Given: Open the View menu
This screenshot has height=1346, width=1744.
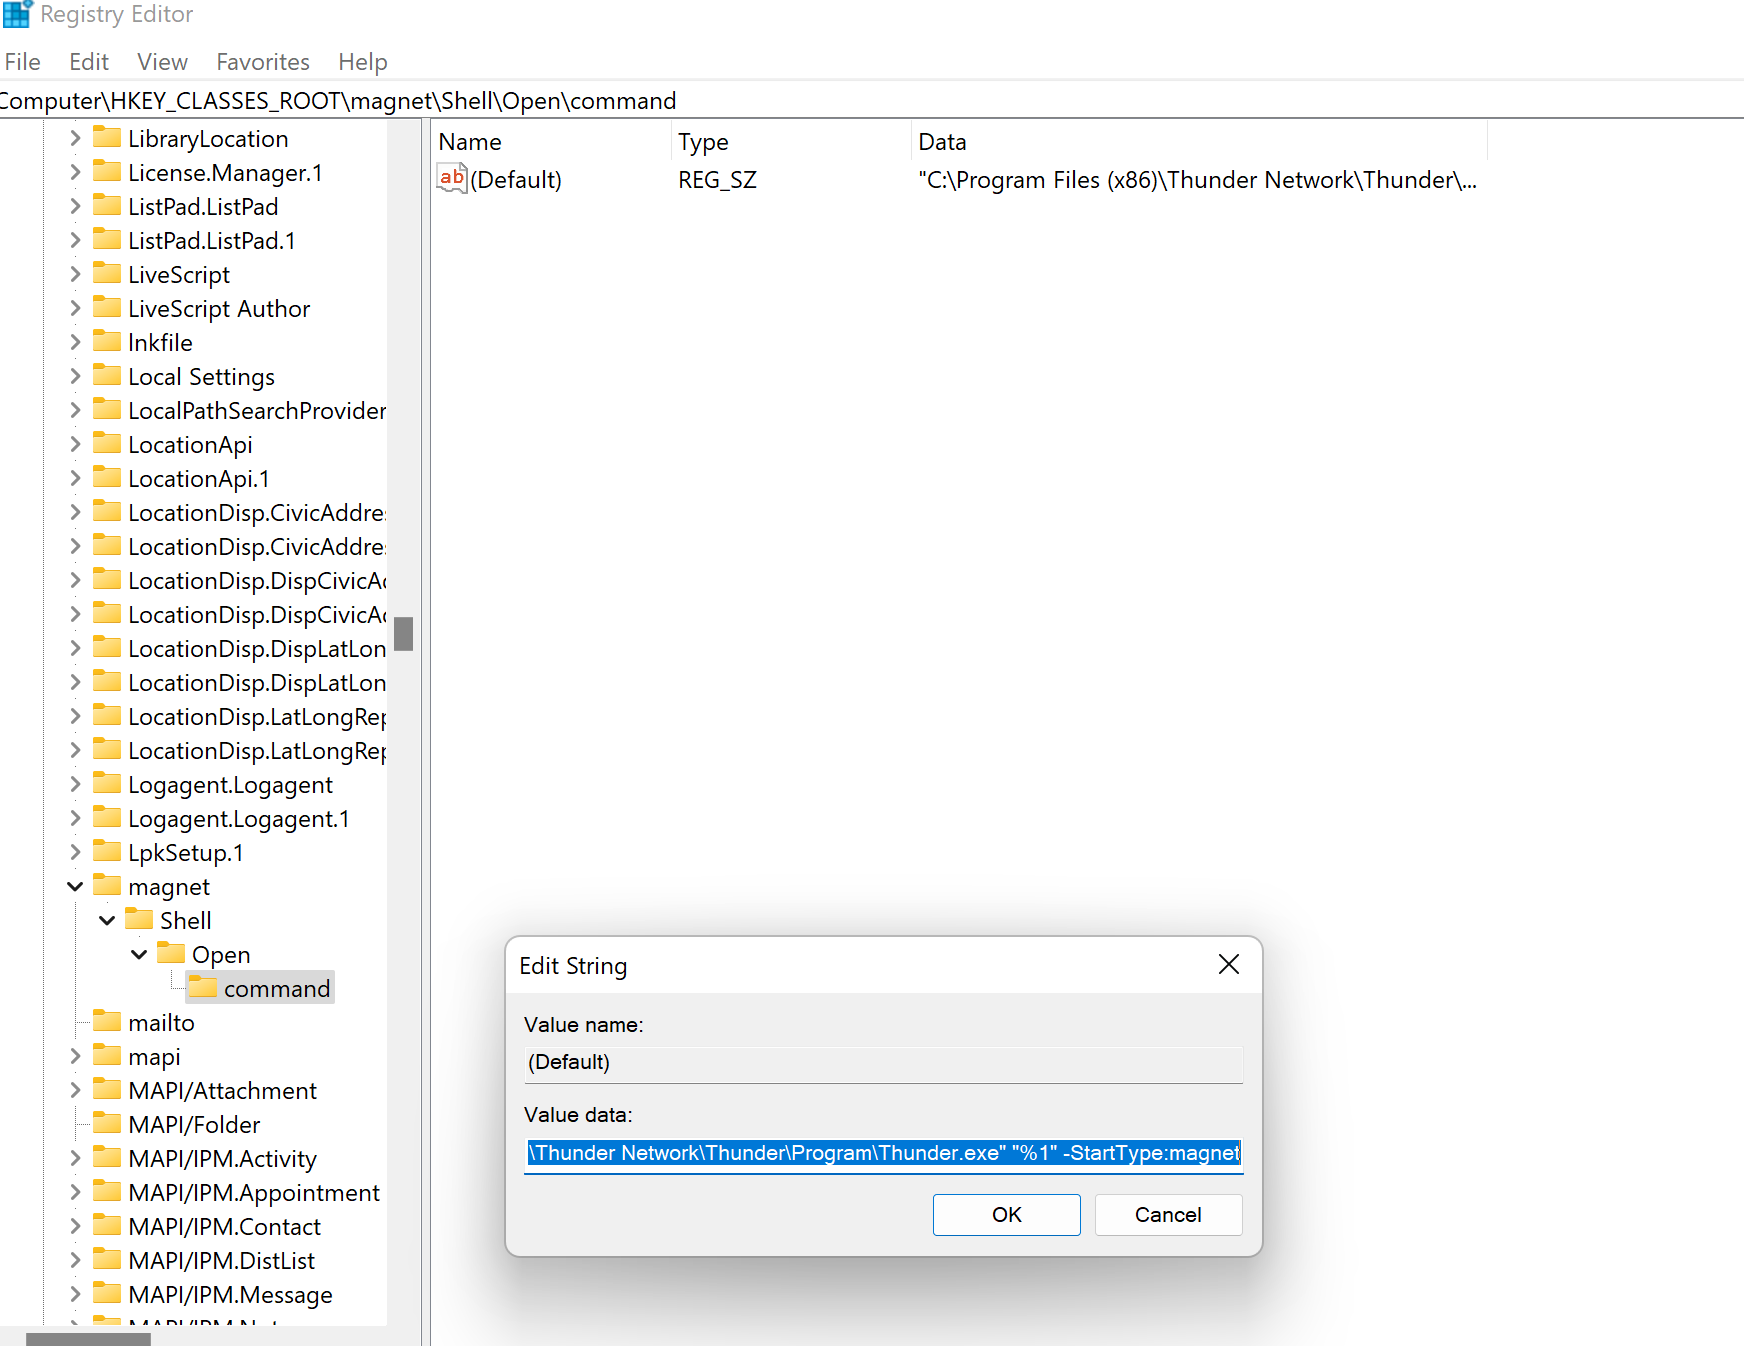Looking at the screenshot, I should (162, 62).
